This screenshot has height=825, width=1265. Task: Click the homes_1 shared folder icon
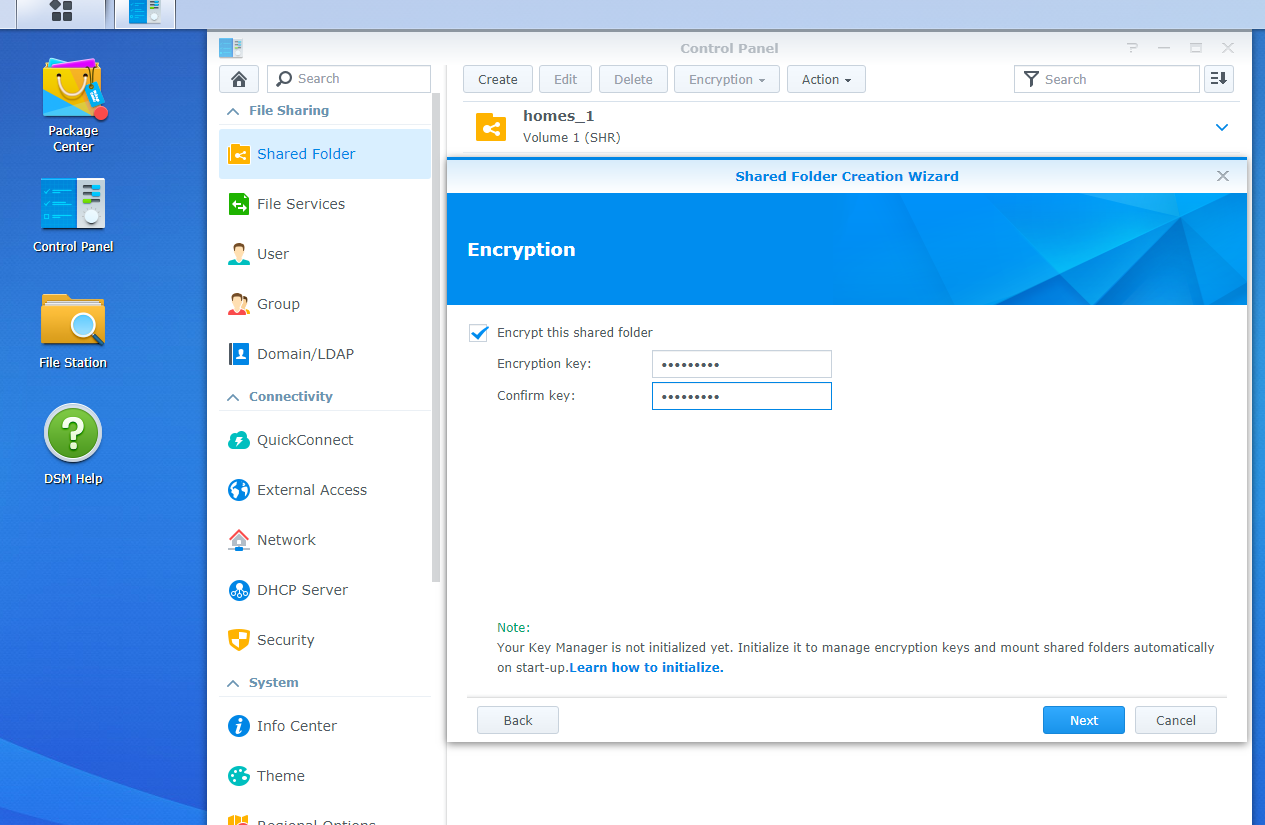click(x=490, y=127)
